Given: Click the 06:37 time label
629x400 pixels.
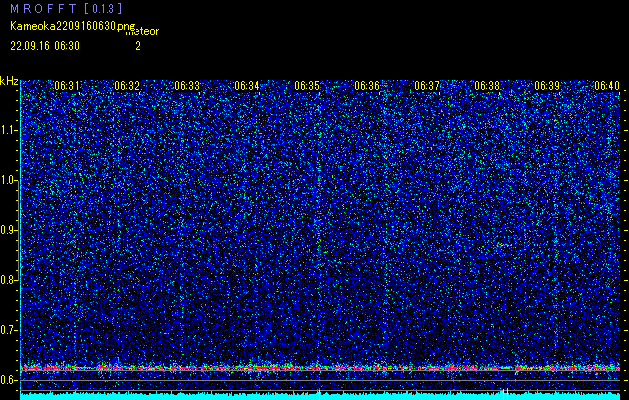Looking at the screenshot, I should pos(426,85).
